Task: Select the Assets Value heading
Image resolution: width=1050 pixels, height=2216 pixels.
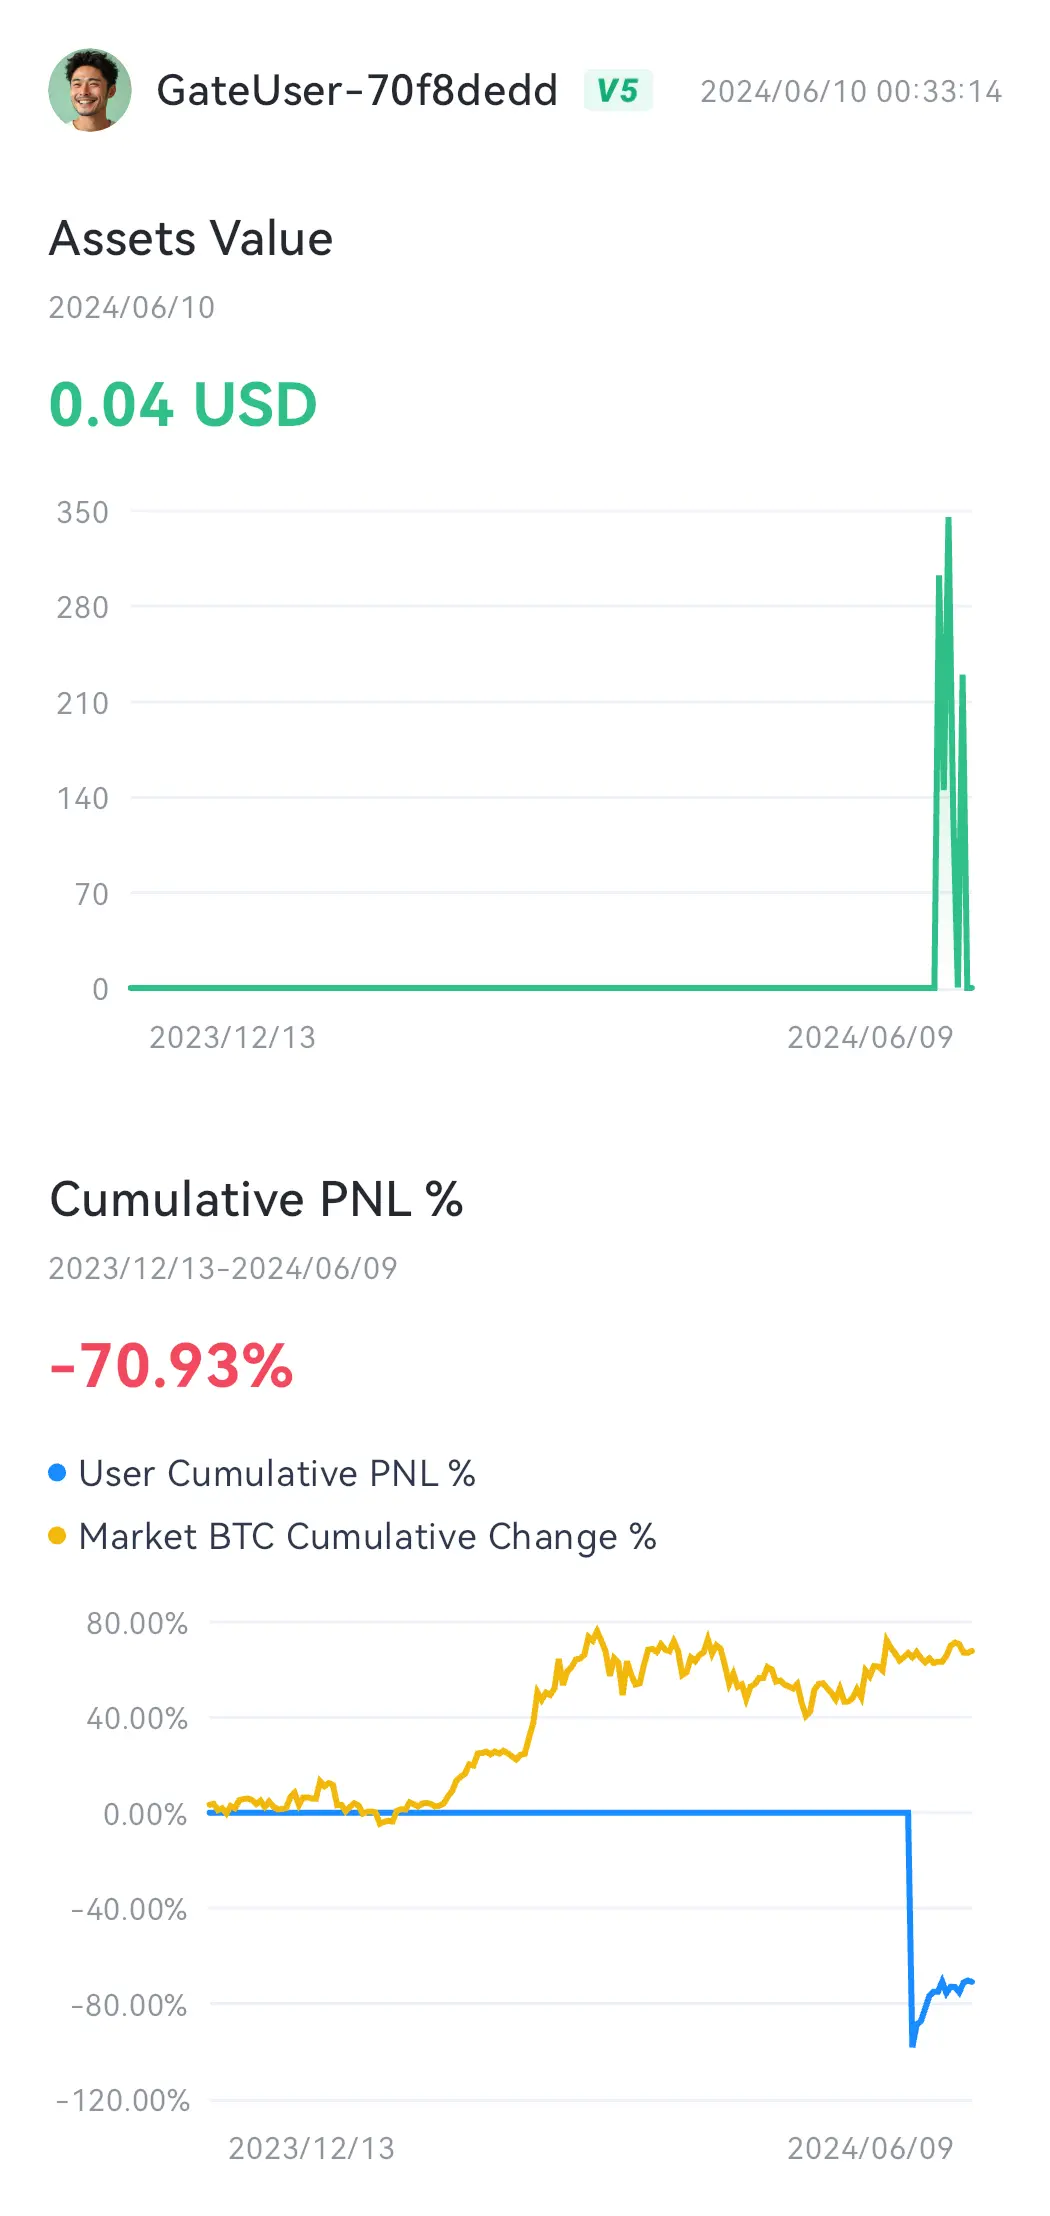Action: click(191, 239)
